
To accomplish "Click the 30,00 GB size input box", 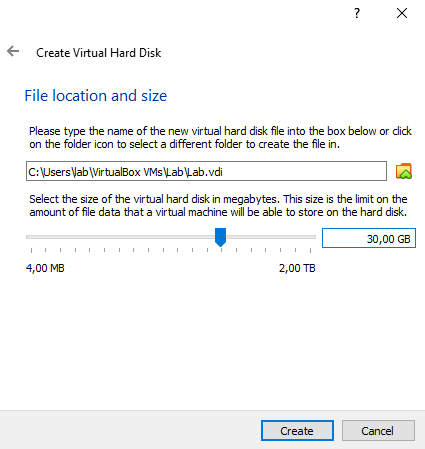I will 369,238.
